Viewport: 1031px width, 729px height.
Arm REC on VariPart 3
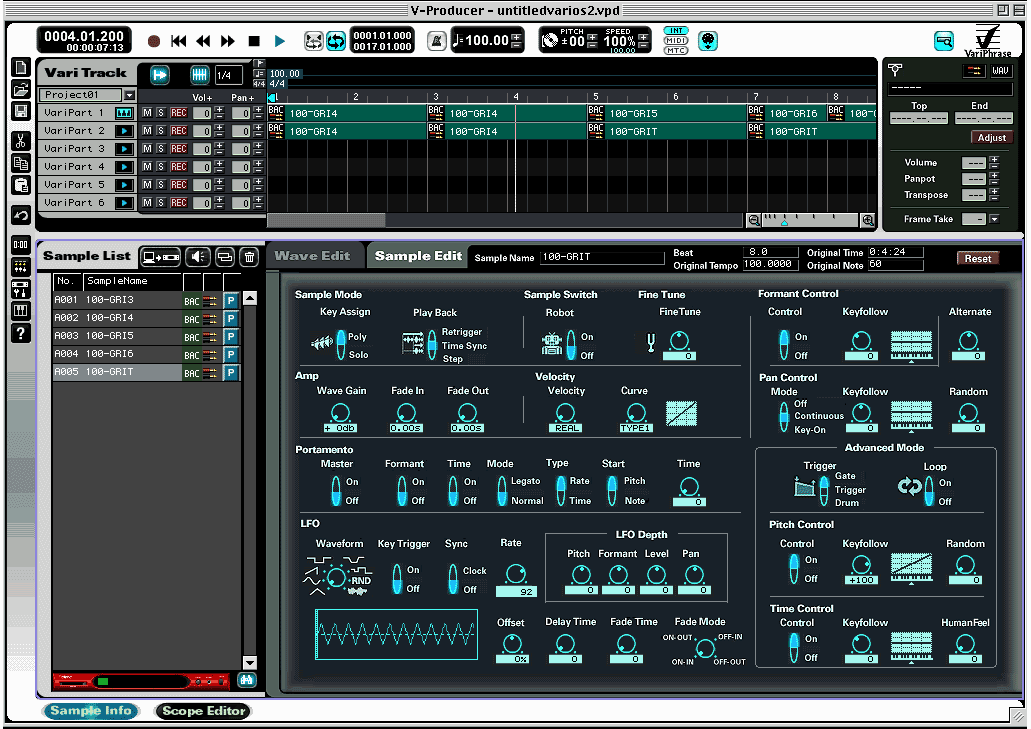click(179, 149)
